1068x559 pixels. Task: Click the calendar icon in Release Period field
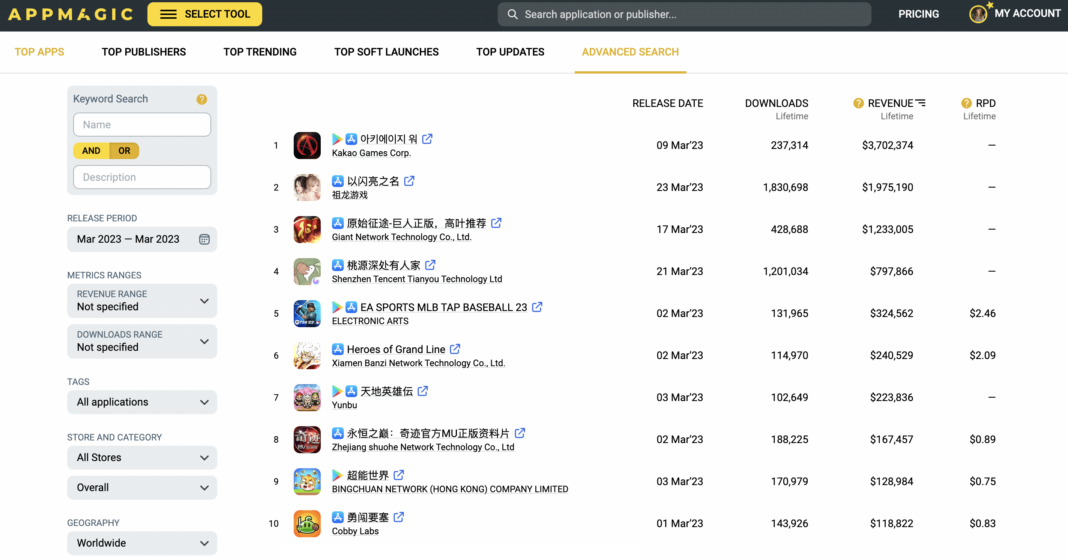coord(204,240)
